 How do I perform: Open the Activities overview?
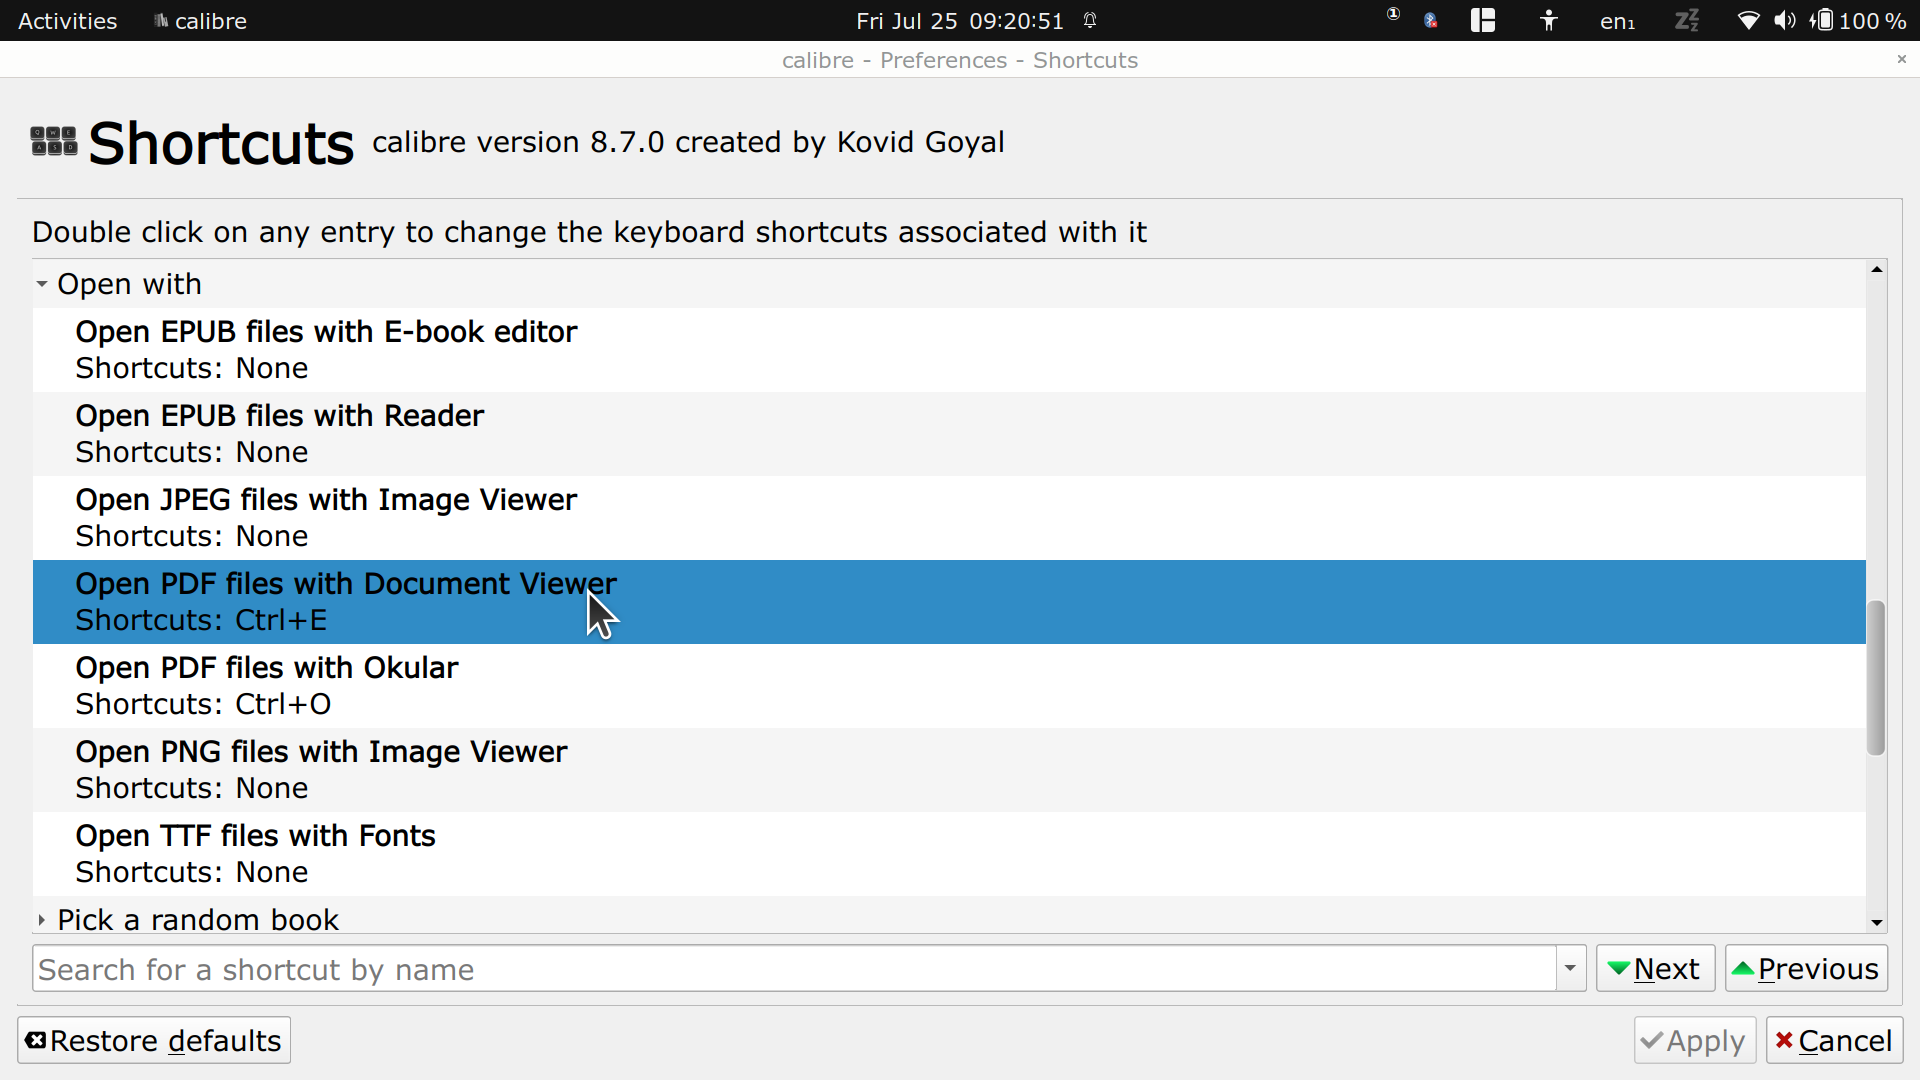coord(67,20)
